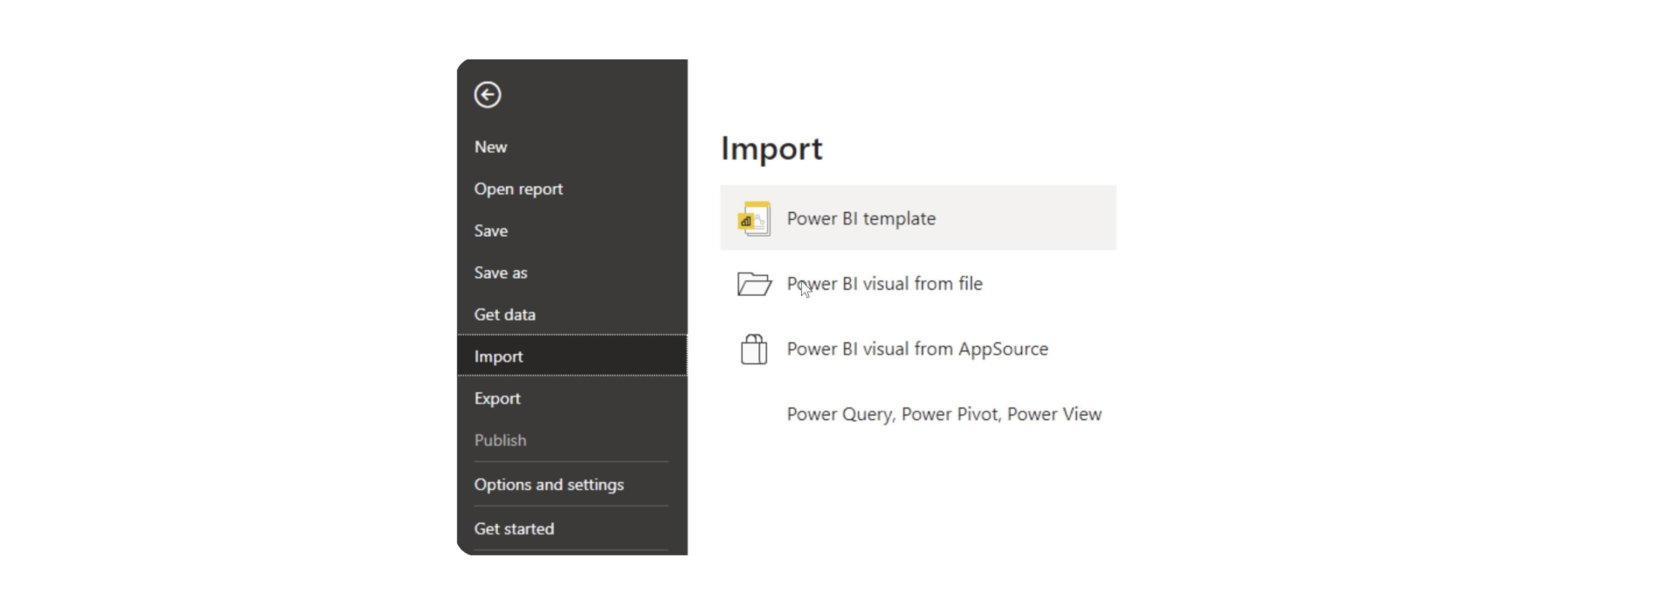Click the Import page heading
1680x613 pixels.
(x=771, y=148)
